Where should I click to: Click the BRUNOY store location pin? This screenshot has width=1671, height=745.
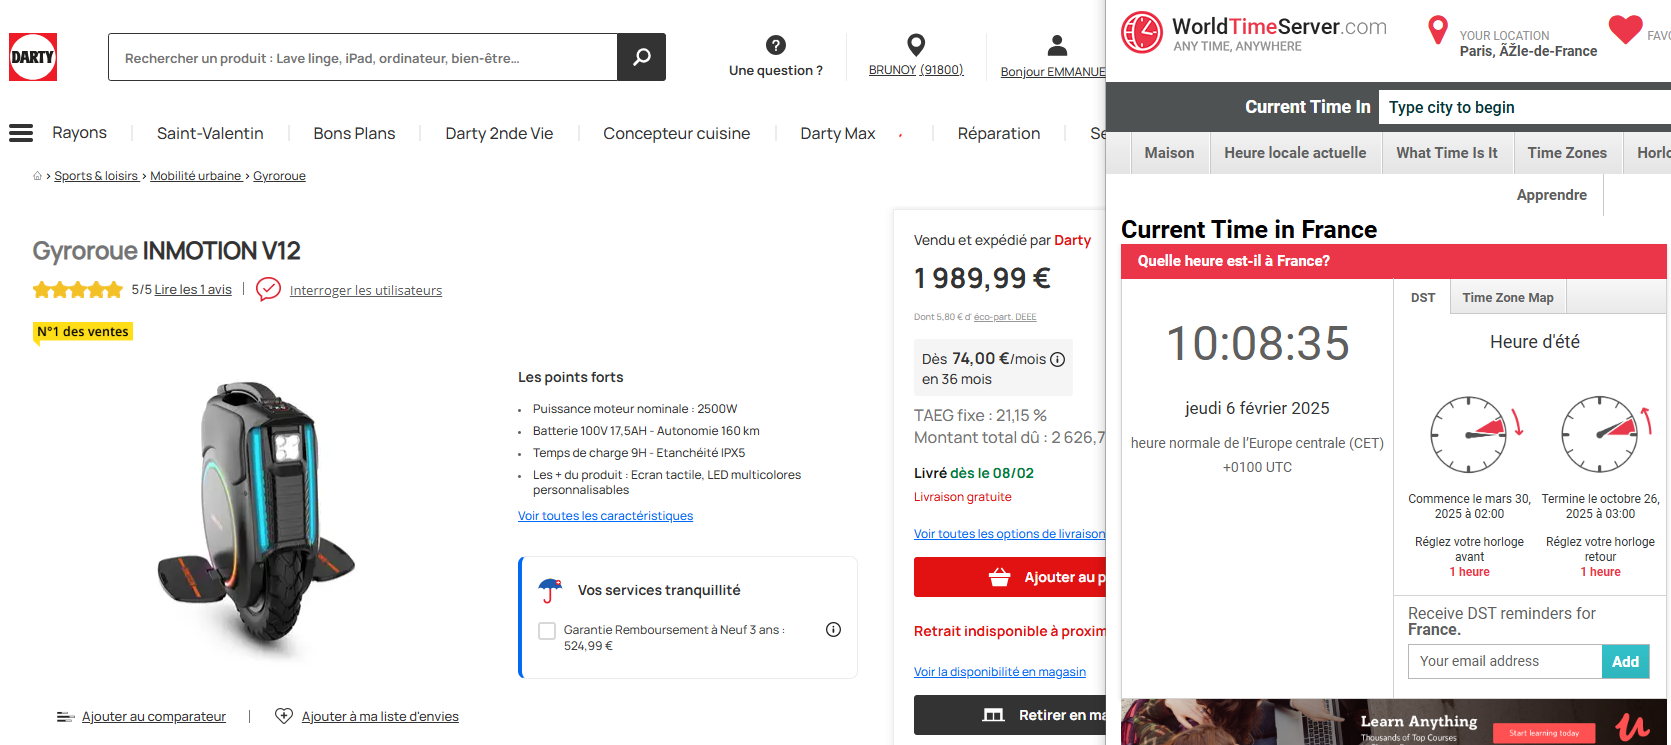[x=915, y=45]
